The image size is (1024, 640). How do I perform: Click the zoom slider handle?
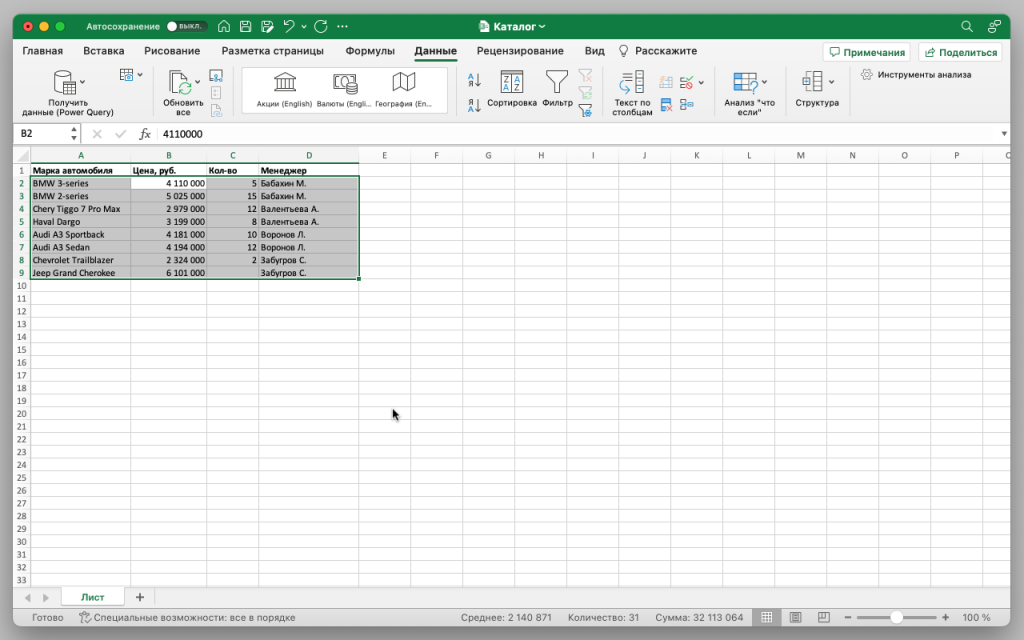click(897, 617)
